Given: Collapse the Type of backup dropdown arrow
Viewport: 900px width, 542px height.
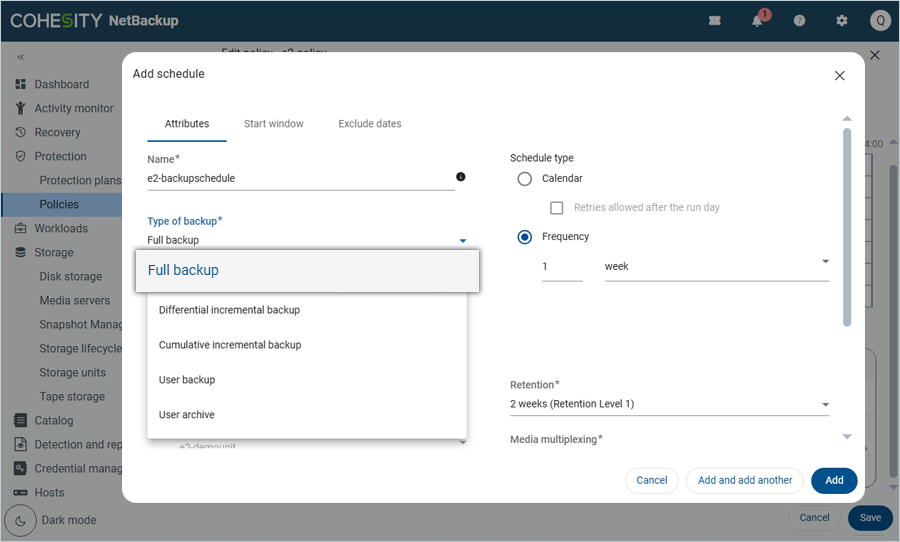Looking at the screenshot, I should coord(462,241).
